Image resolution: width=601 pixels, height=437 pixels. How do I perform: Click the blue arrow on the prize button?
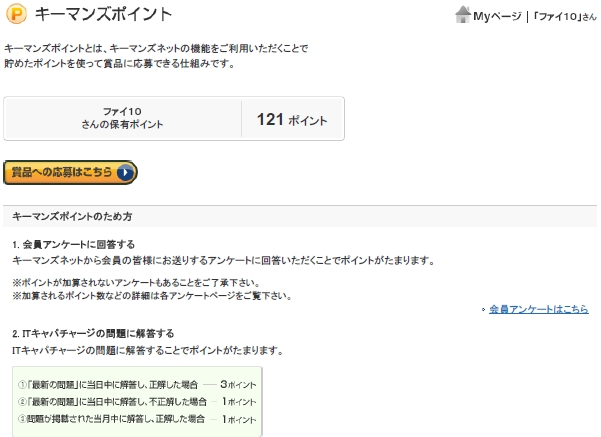point(124,172)
